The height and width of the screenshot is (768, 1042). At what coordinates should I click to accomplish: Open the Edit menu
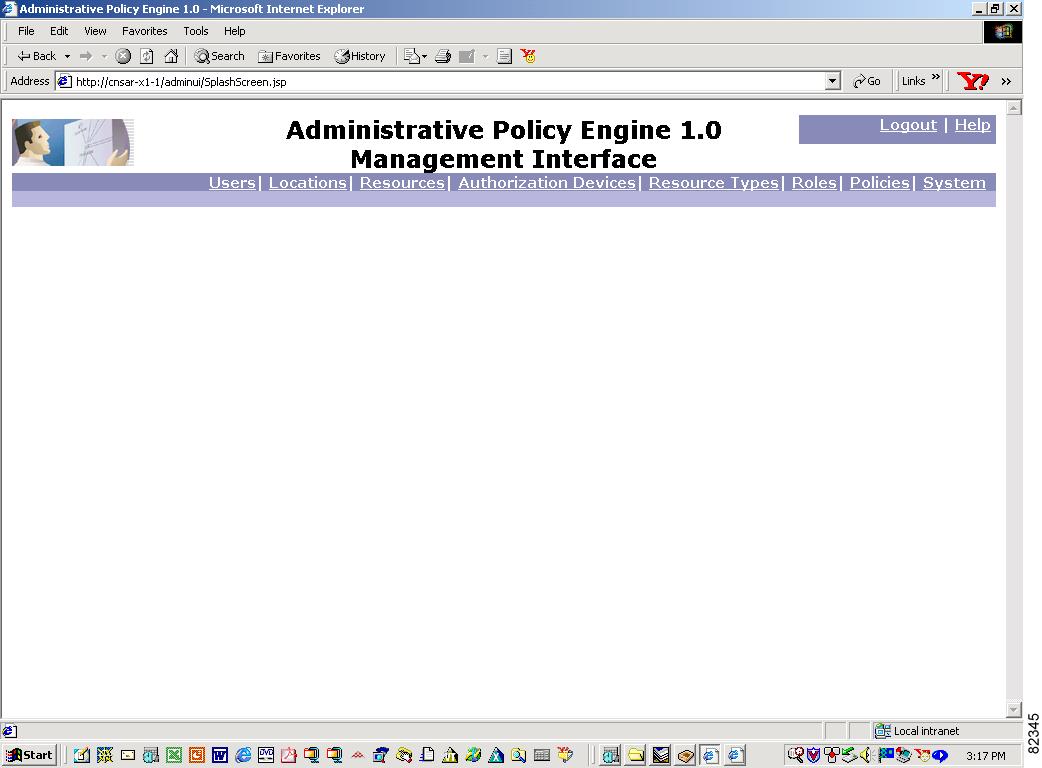(59, 31)
